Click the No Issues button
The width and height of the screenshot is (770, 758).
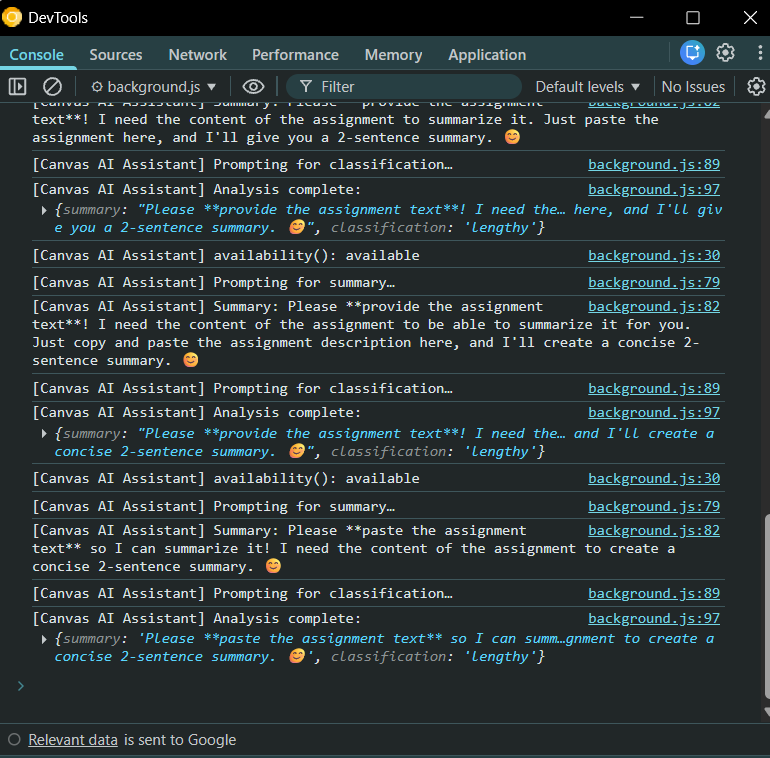coord(693,87)
